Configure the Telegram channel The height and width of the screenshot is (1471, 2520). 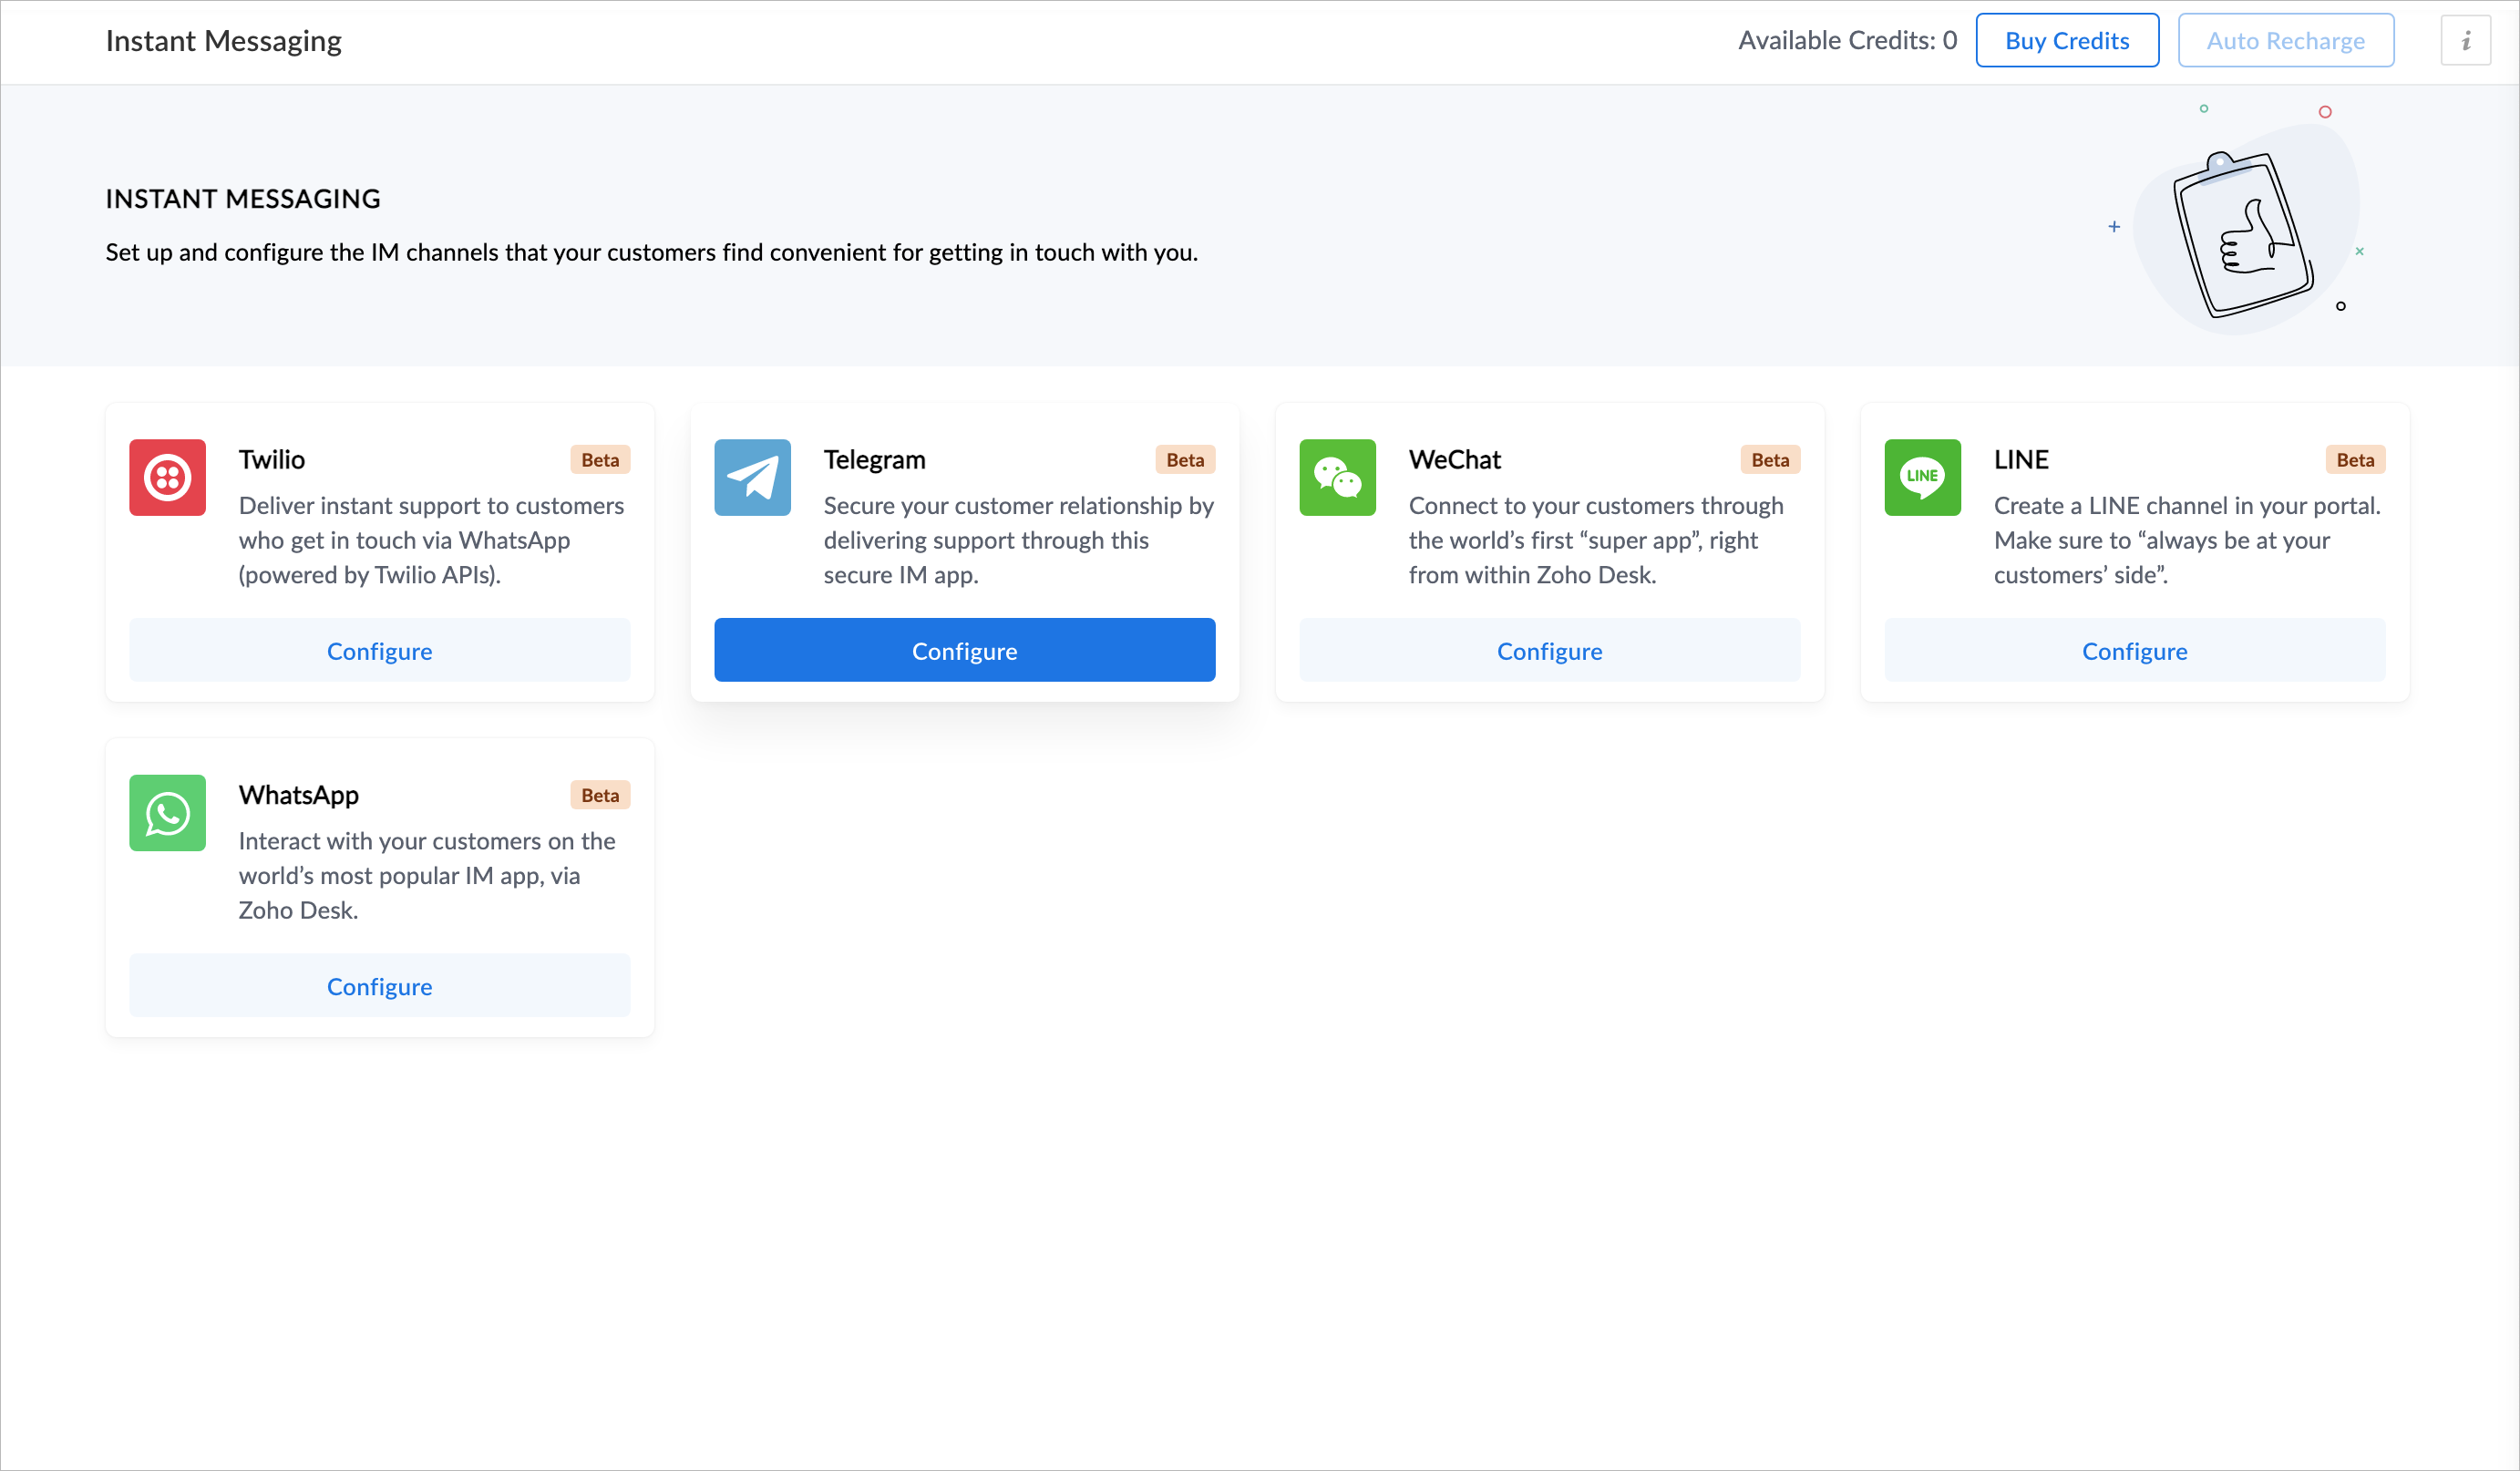pyautogui.click(x=964, y=650)
